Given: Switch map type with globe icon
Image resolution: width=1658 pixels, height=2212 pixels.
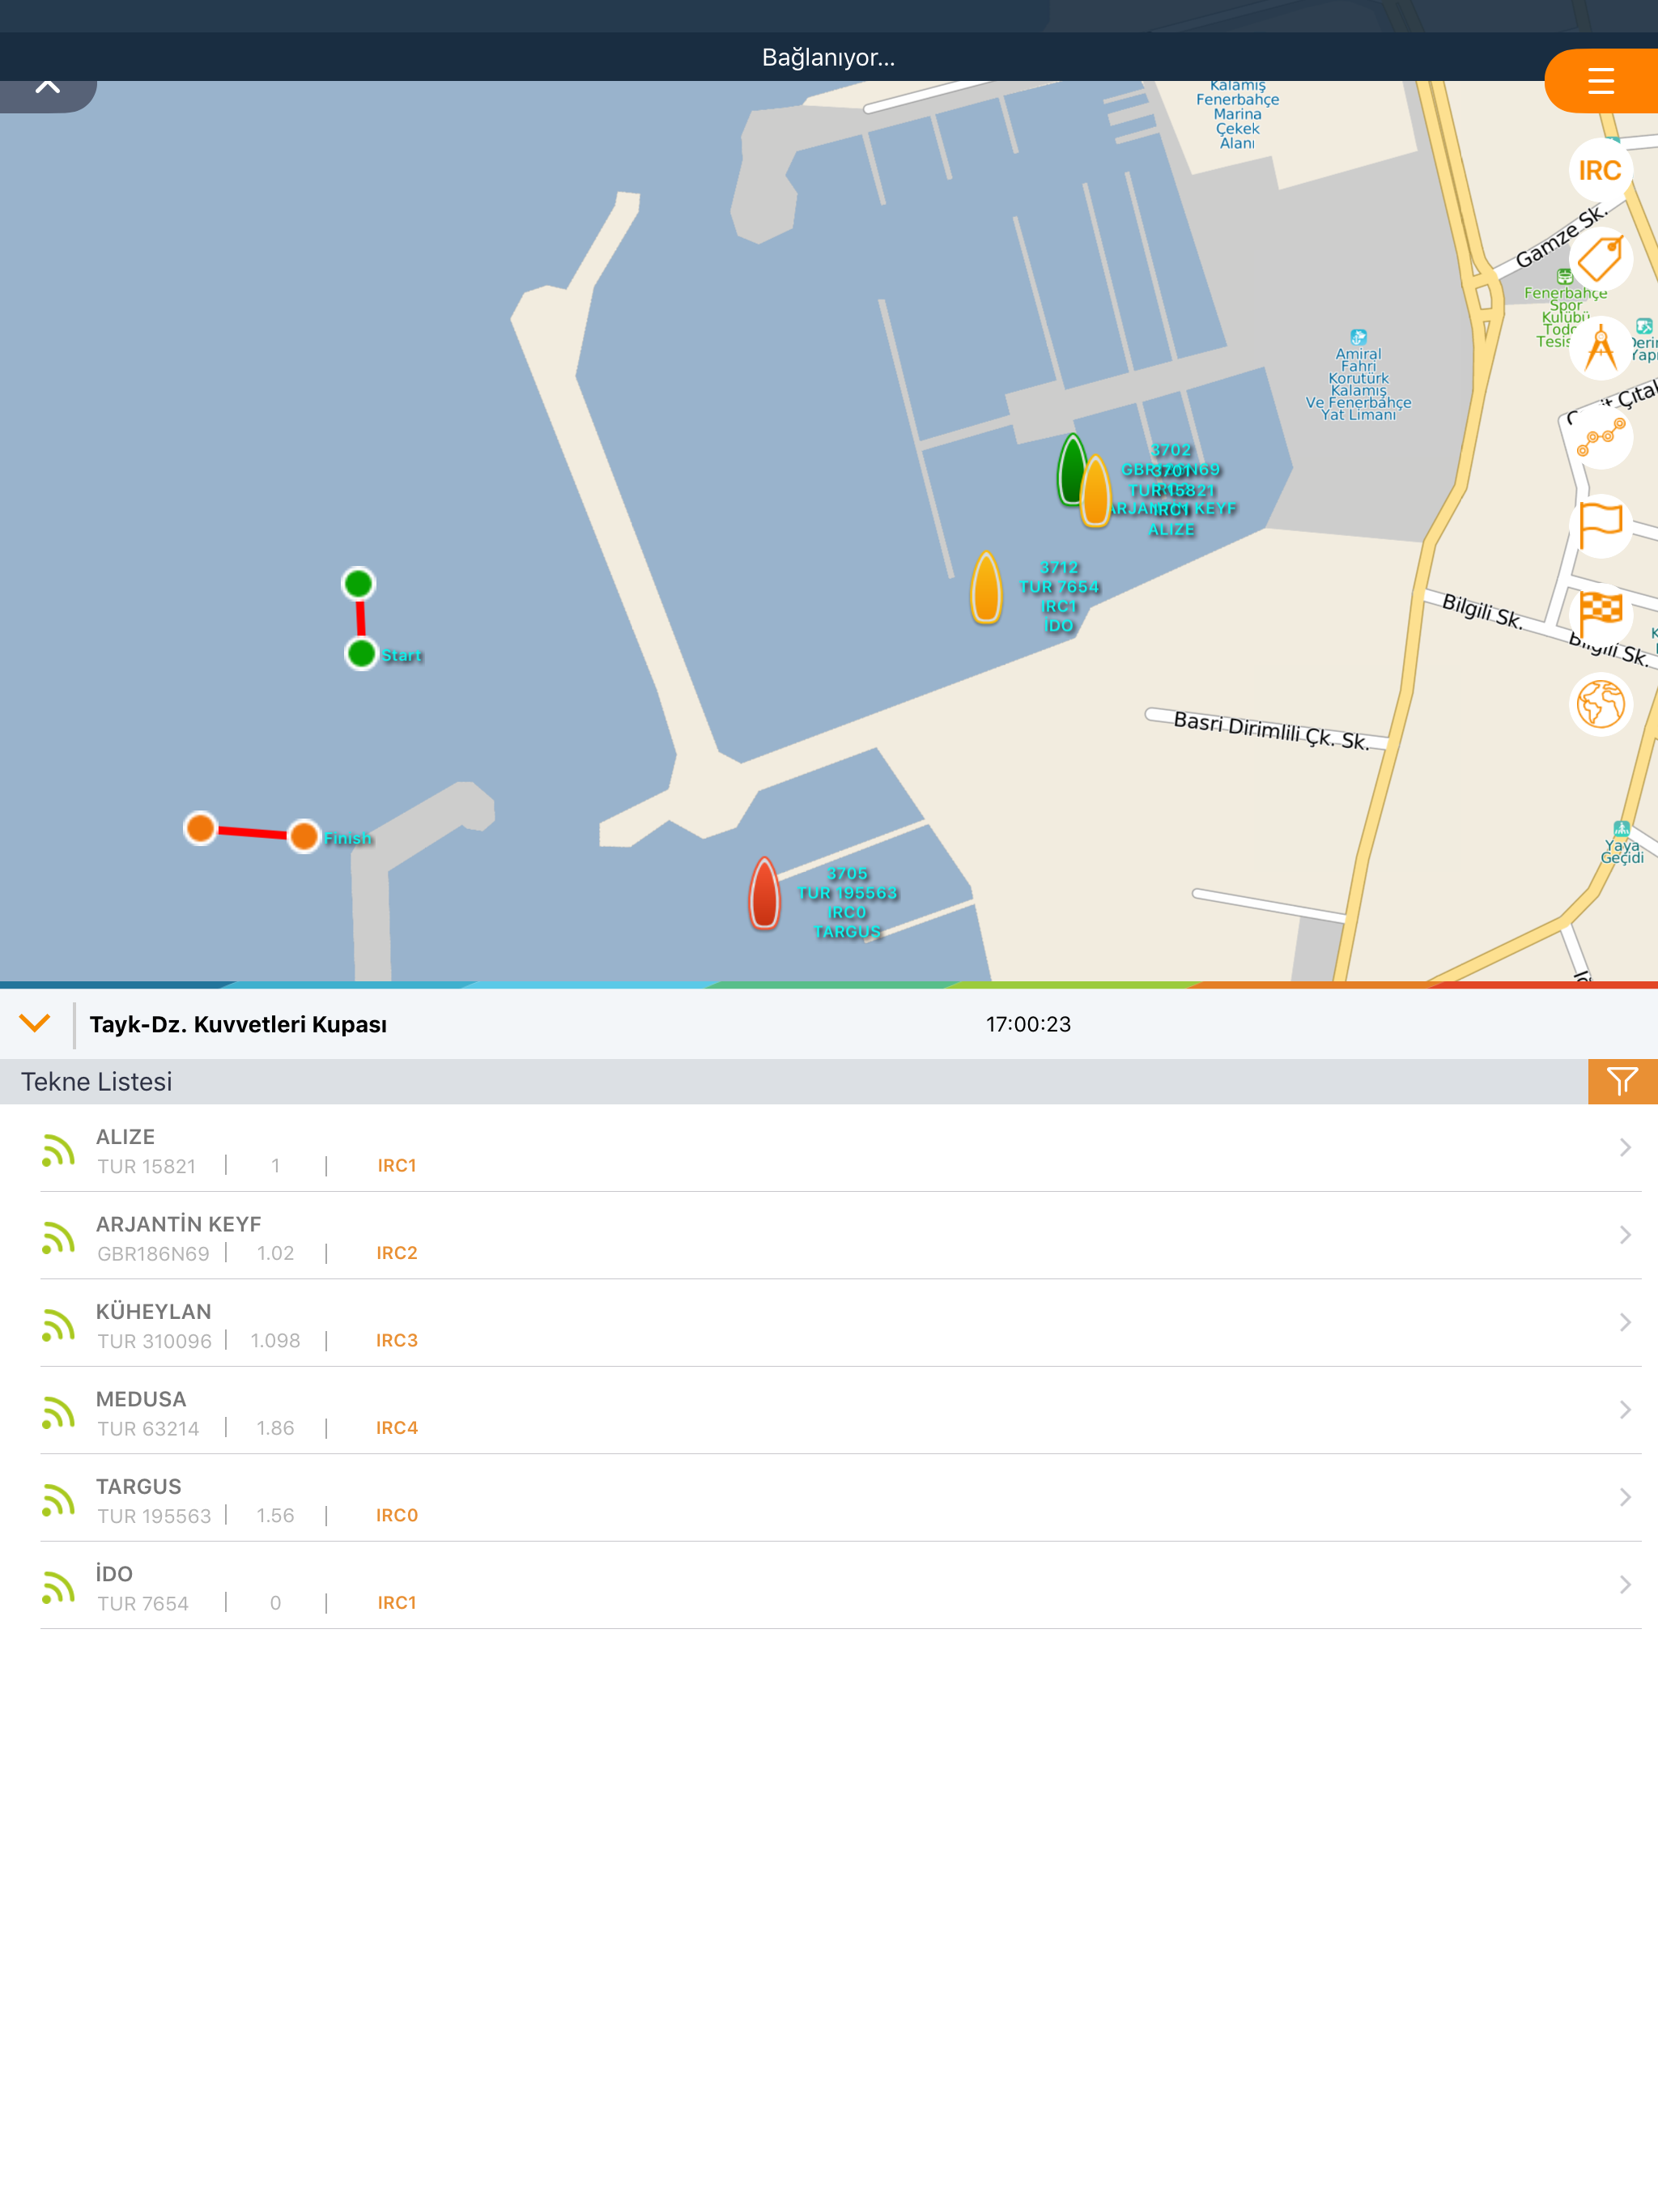Looking at the screenshot, I should coord(1600,704).
